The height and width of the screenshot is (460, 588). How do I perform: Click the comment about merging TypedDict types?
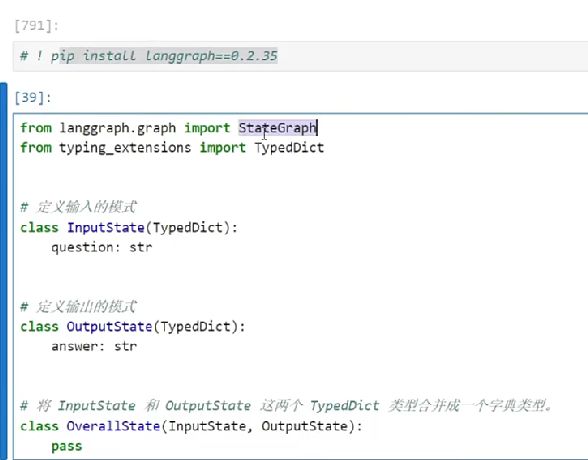point(286,406)
